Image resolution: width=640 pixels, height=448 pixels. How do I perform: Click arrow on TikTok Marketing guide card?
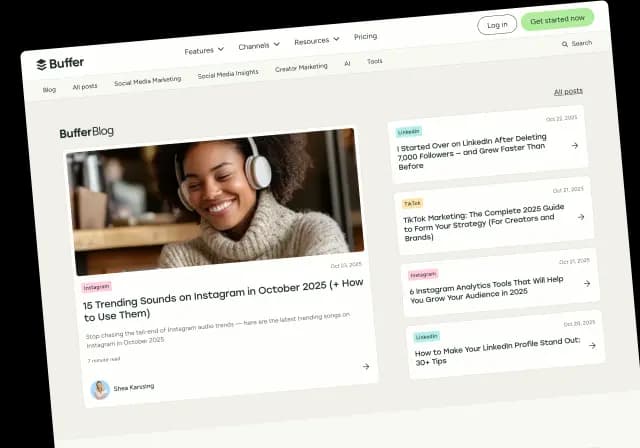pos(581,217)
